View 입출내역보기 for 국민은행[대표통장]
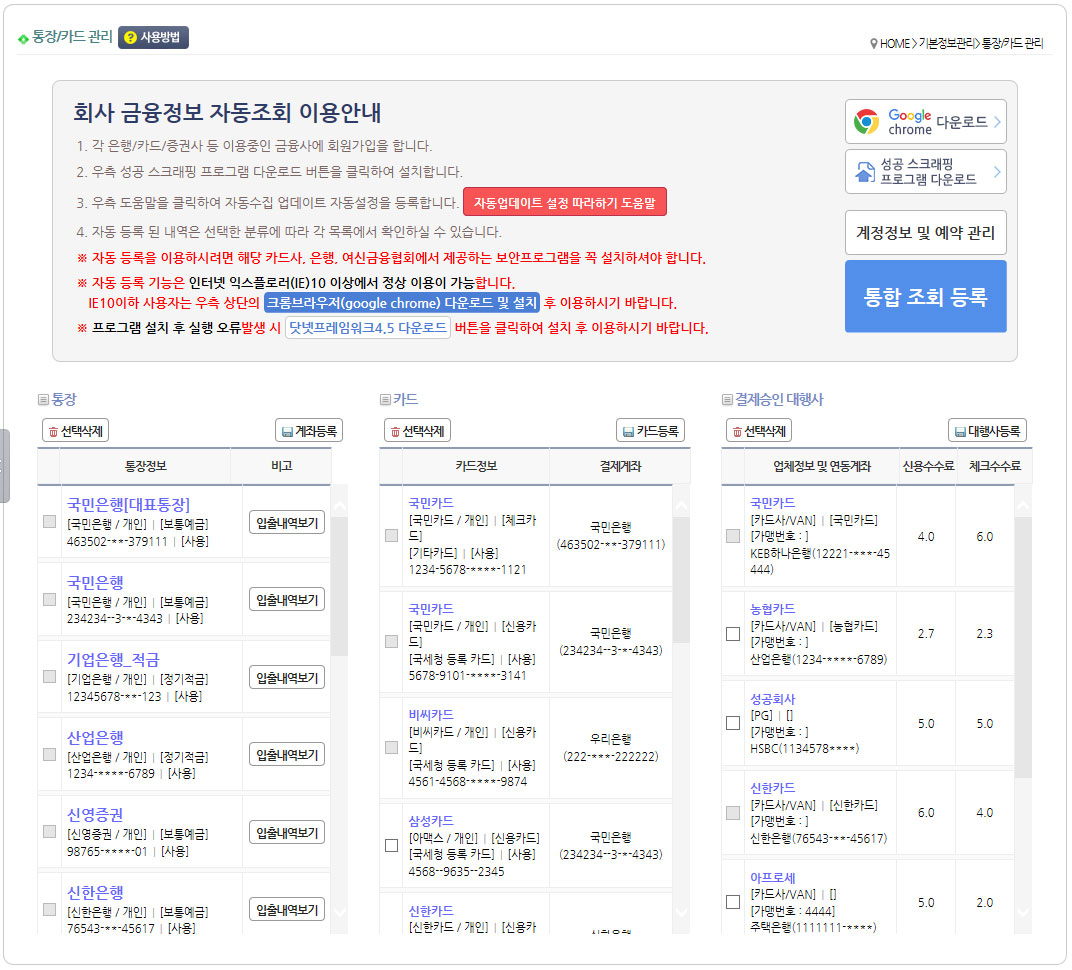The image size is (1072, 970). tap(287, 523)
